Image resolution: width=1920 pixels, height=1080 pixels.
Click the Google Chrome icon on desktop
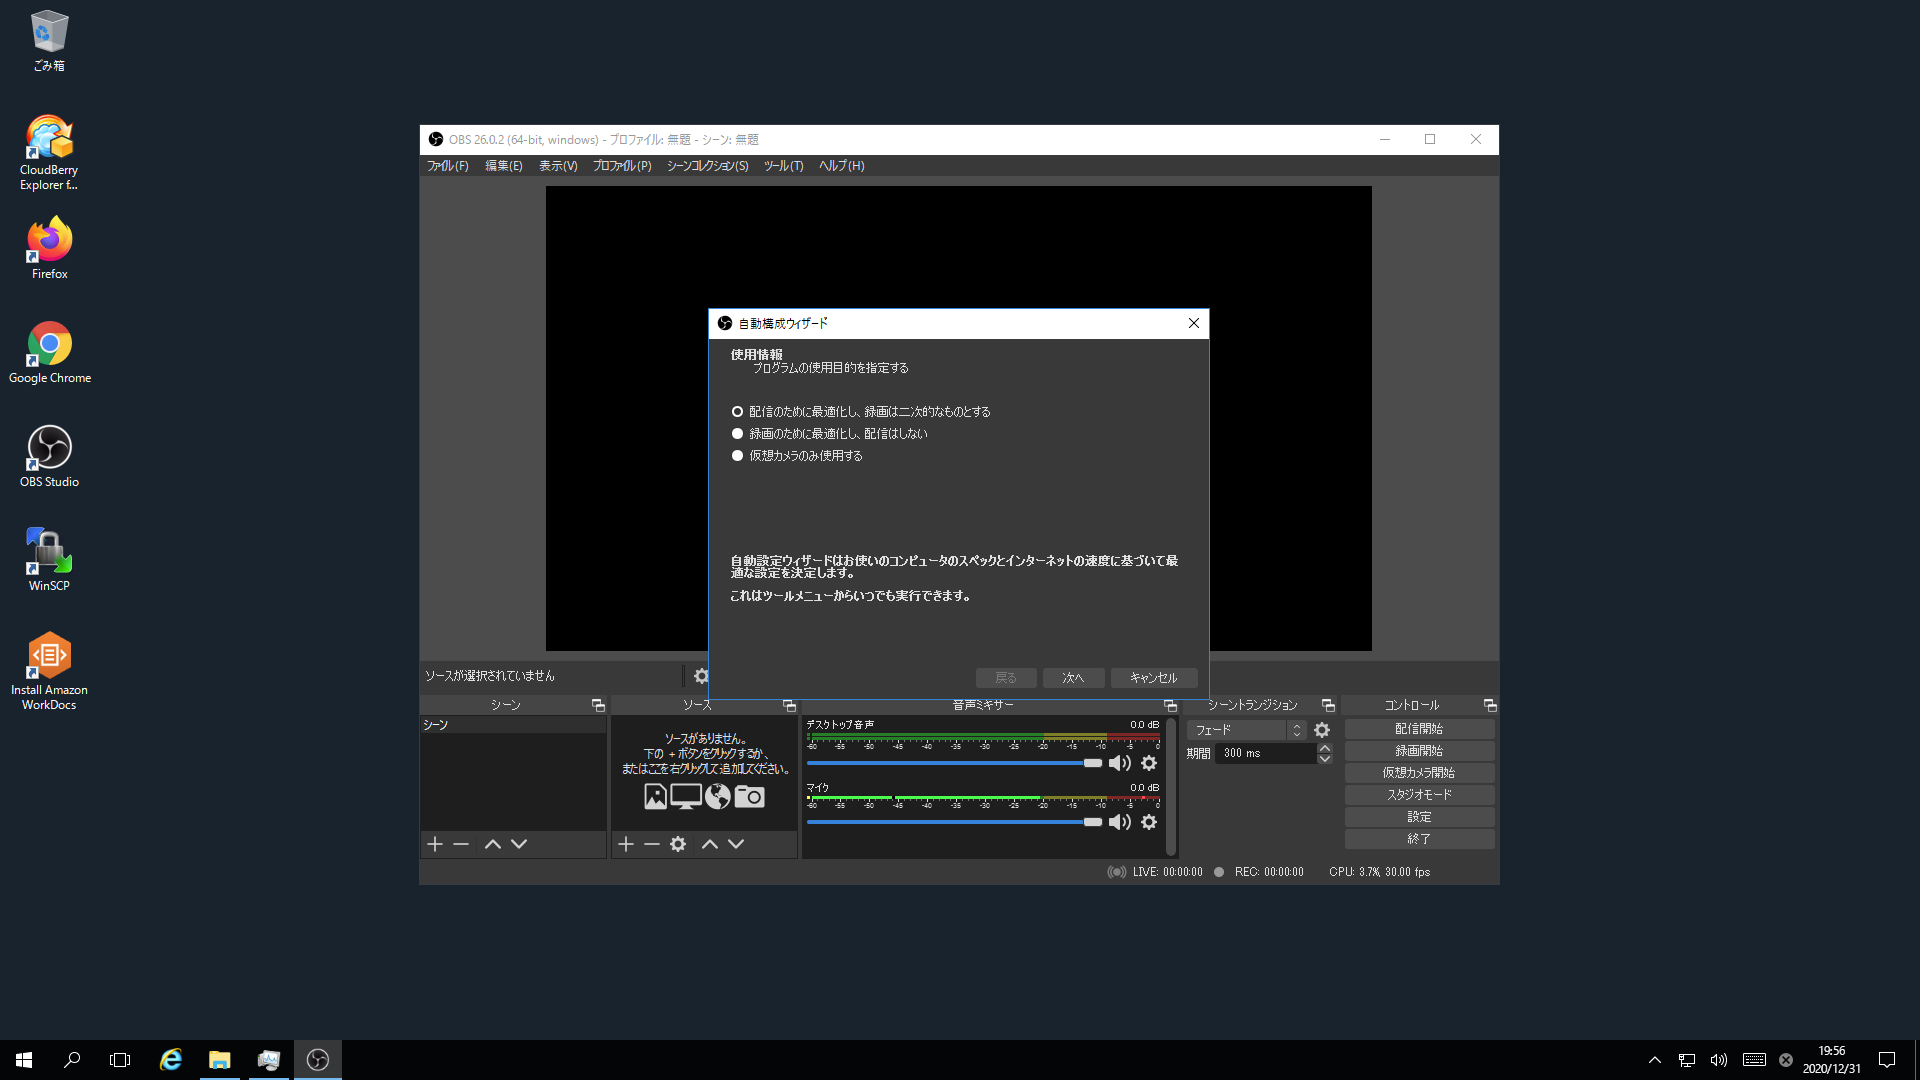49,351
